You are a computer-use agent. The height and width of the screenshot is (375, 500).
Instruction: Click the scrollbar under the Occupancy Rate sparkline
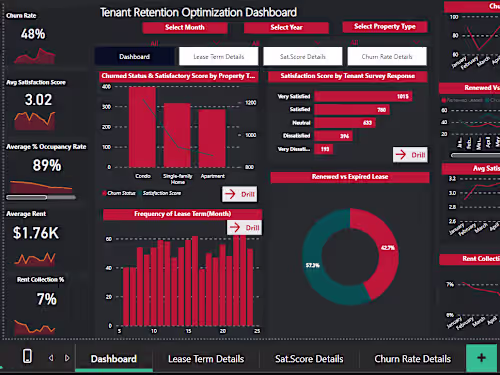[41, 197]
